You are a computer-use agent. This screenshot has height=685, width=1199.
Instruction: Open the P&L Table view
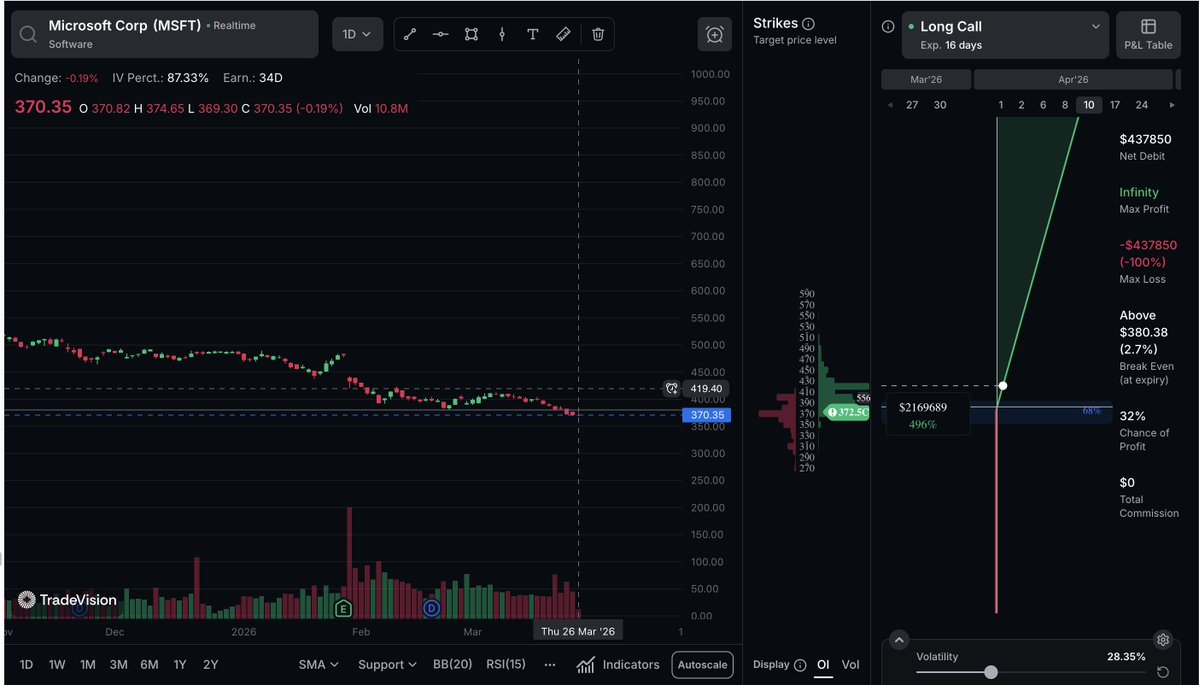[1148, 35]
